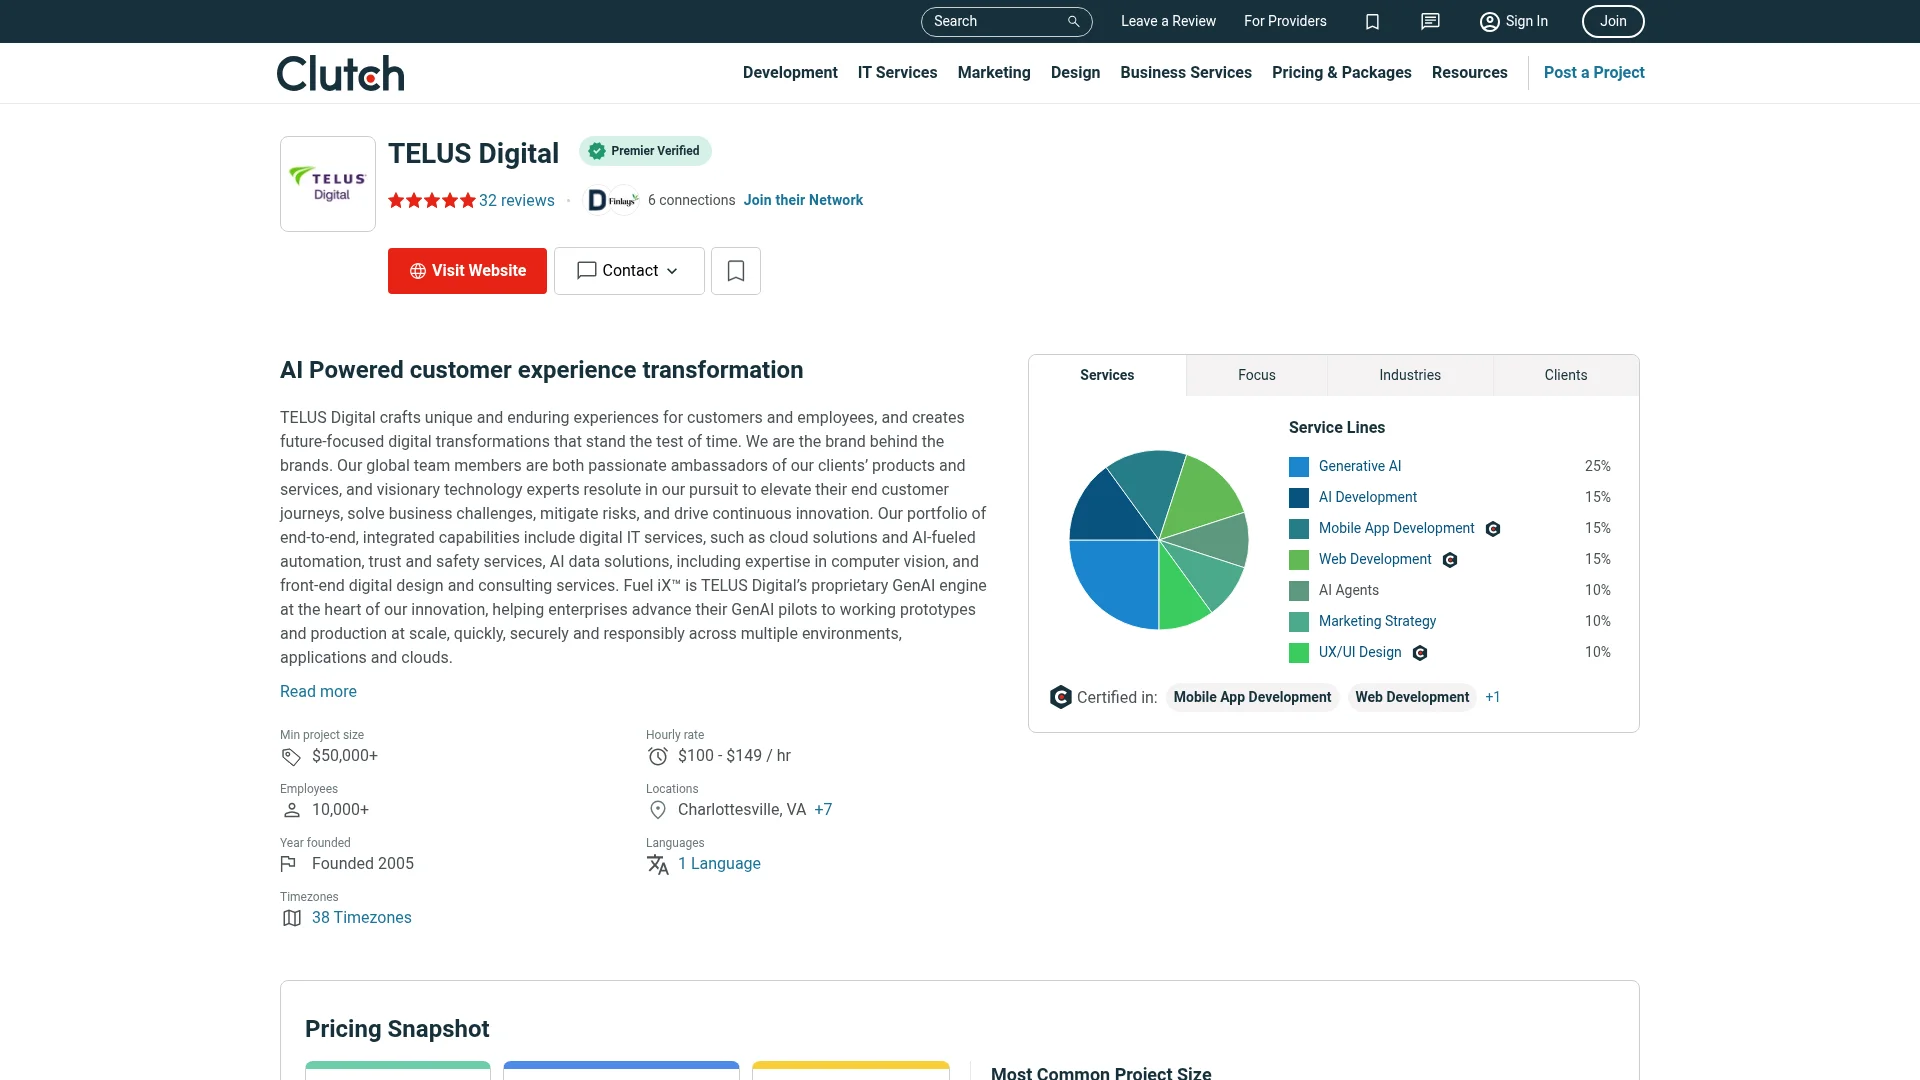
Task: Click the Search input field
Action: pyautogui.click(x=1006, y=21)
